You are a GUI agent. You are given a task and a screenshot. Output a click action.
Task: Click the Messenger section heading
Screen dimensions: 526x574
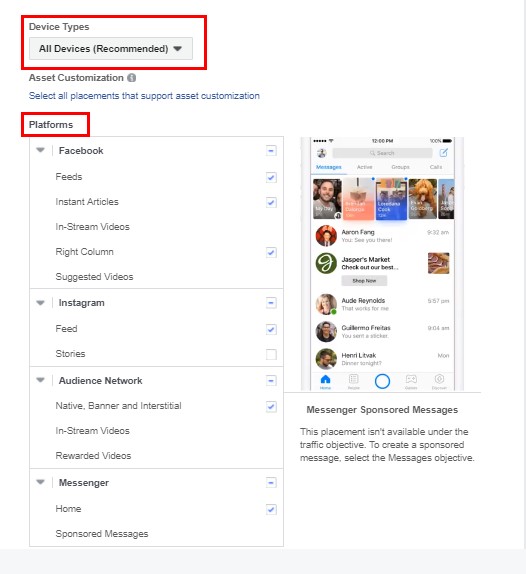84,482
